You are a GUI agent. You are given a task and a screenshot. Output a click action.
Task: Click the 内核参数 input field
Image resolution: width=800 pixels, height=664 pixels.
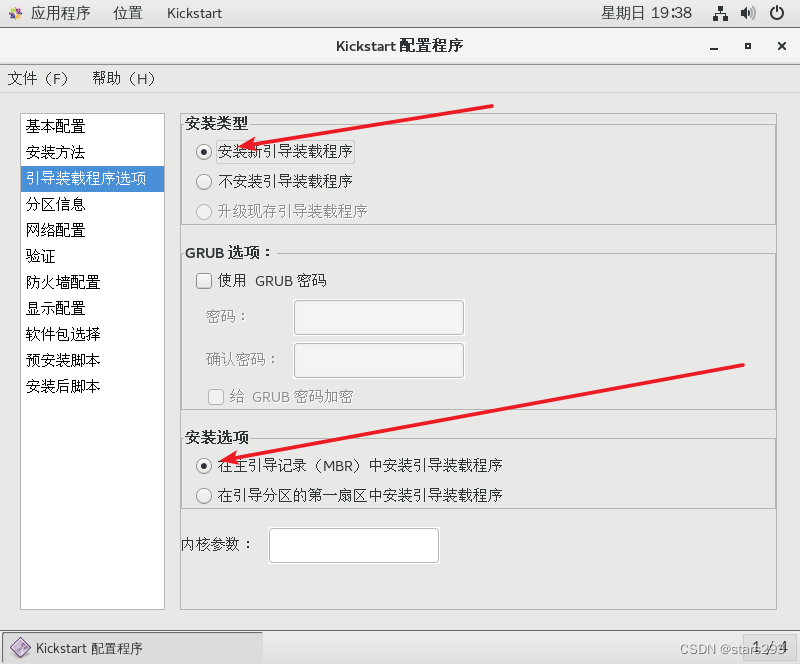354,546
